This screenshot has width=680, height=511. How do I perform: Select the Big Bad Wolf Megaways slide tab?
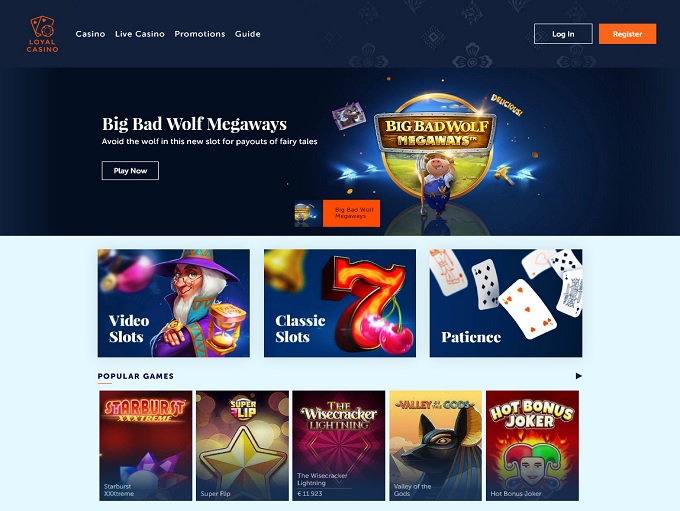351,213
